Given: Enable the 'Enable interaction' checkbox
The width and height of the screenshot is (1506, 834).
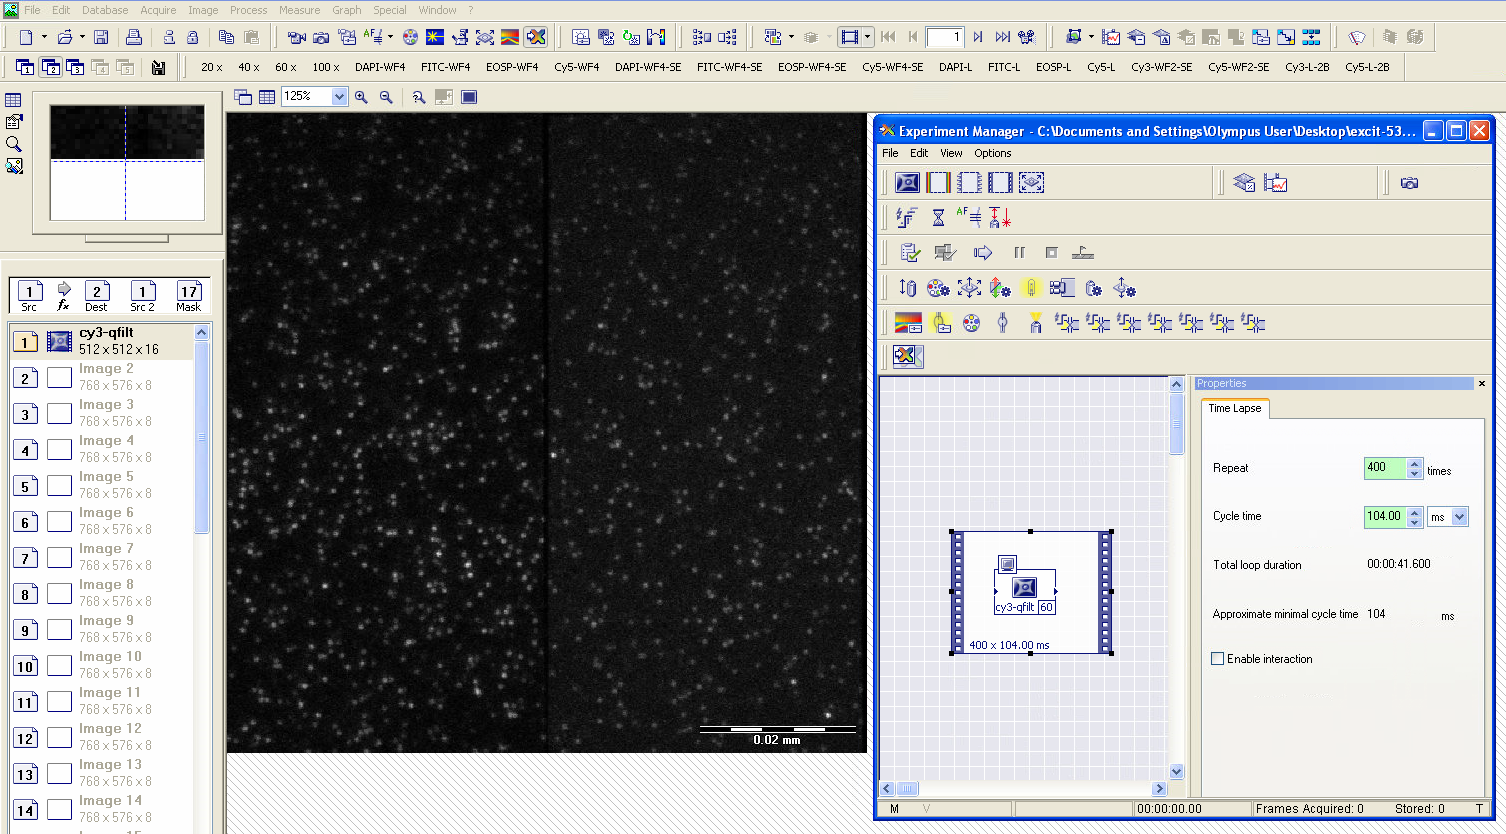Looking at the screenshot, I should (1218, 659).
